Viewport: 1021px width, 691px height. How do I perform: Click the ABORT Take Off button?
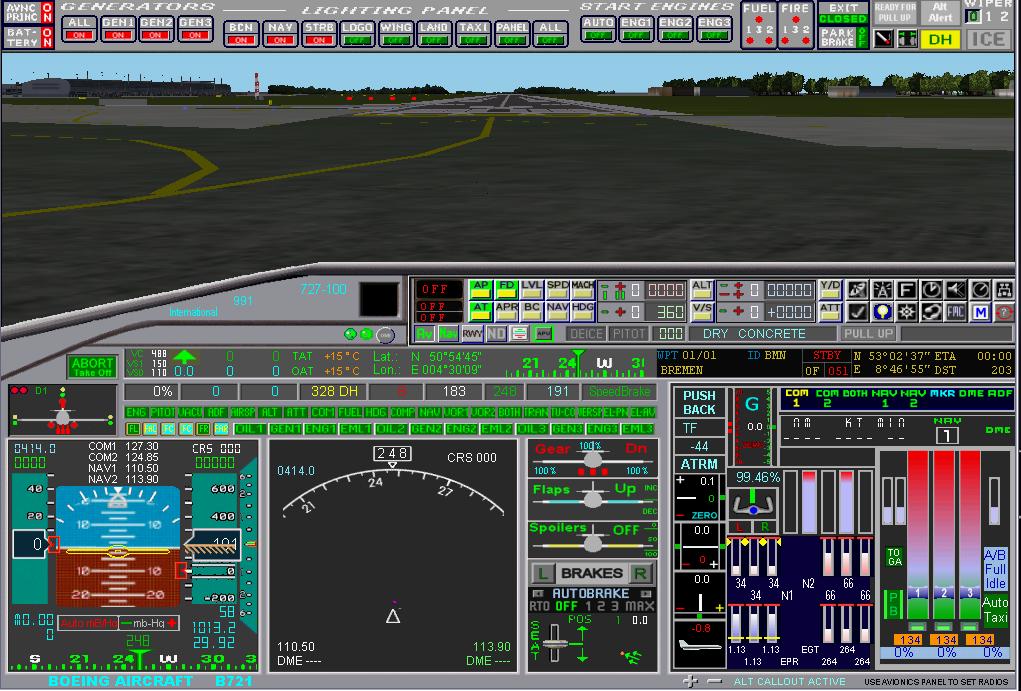pos(92,367)
